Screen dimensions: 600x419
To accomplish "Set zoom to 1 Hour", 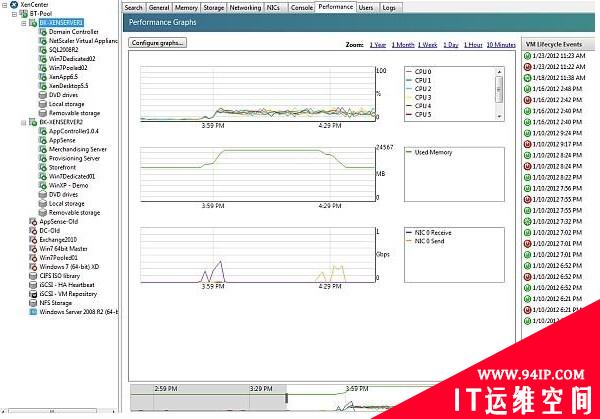I will tap(473, 45).
